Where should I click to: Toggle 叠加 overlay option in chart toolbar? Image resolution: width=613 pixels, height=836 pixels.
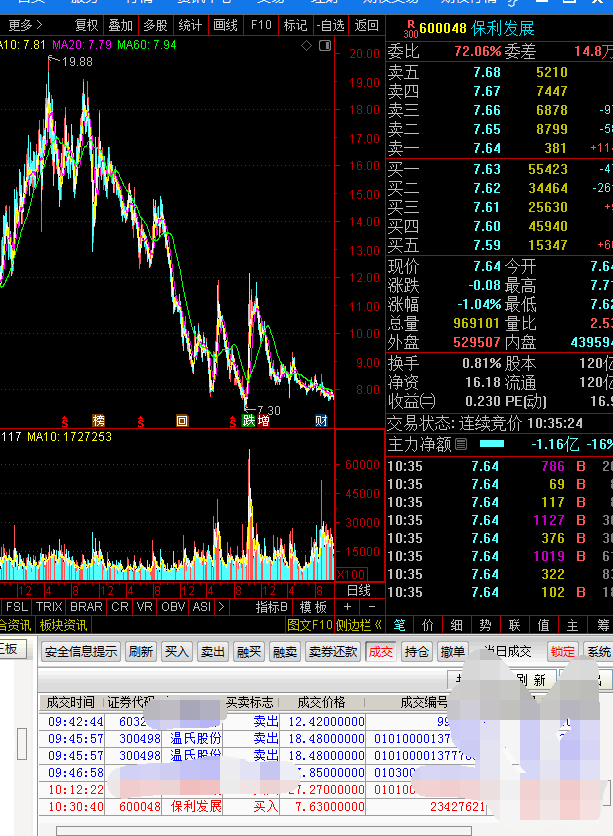pyautogui.click(x=120, y=25)
